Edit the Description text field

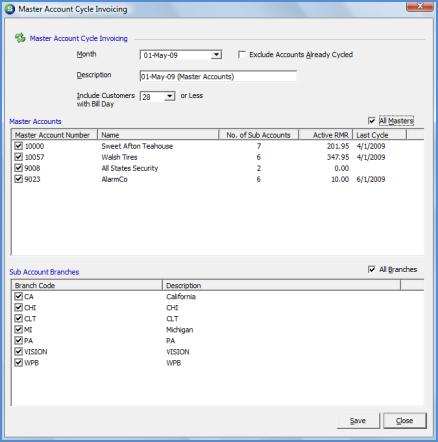tap(218, 76)
